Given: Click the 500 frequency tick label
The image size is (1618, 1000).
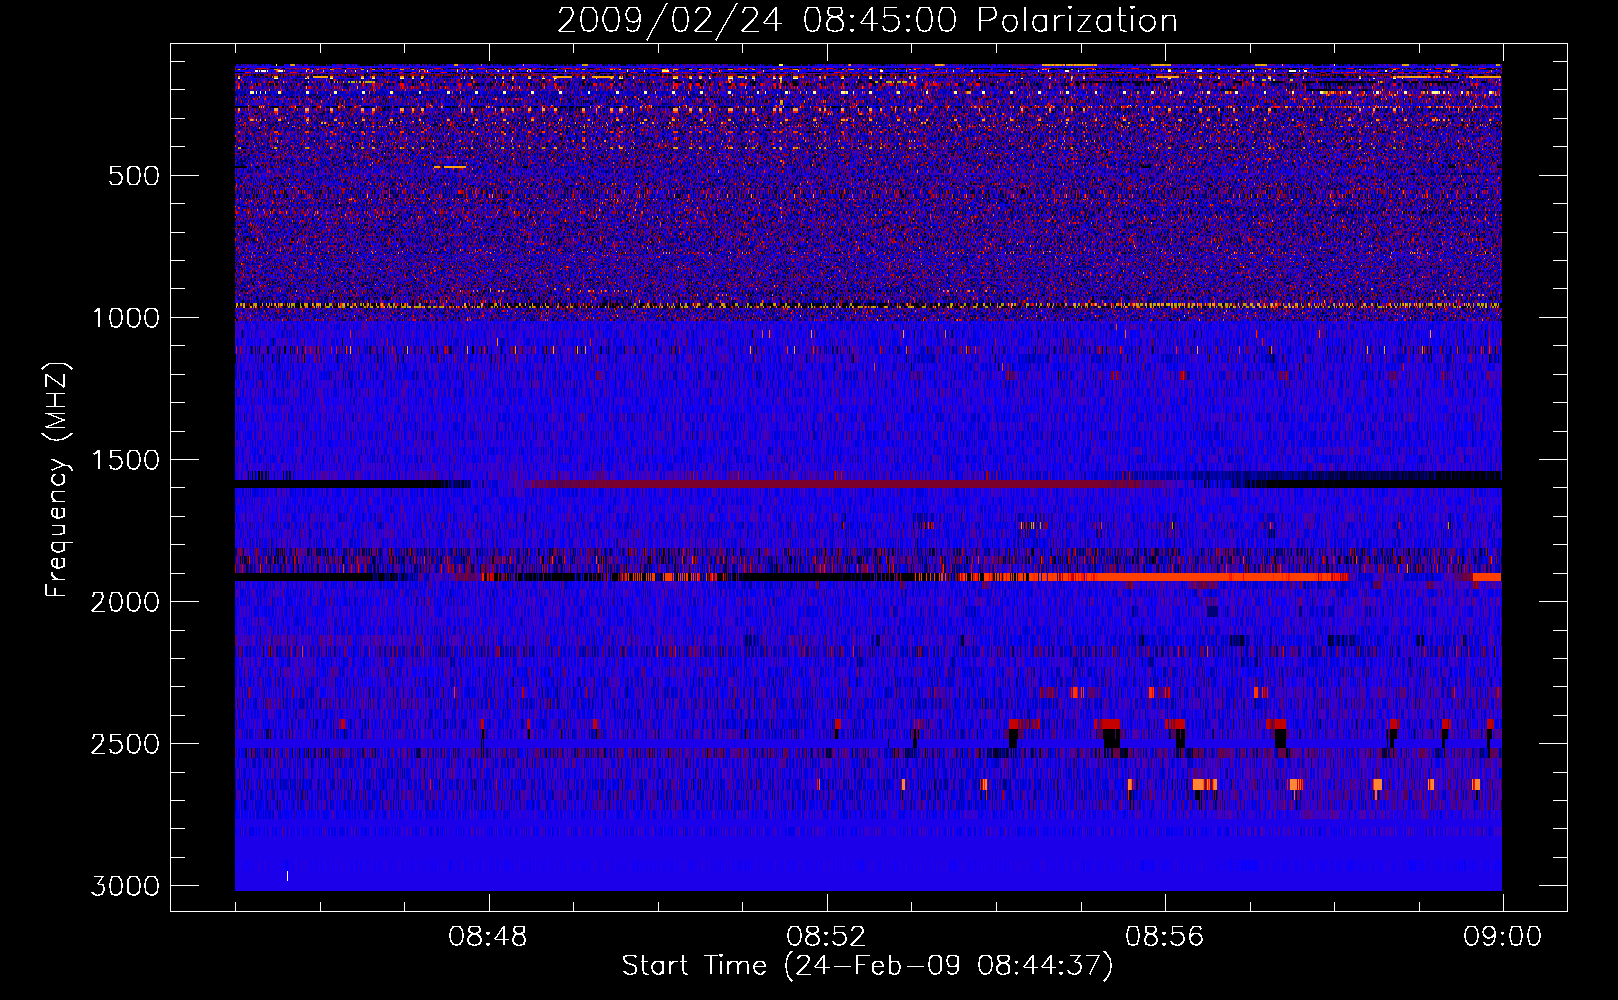Looking at the screenshot, I should pos(134,176).
